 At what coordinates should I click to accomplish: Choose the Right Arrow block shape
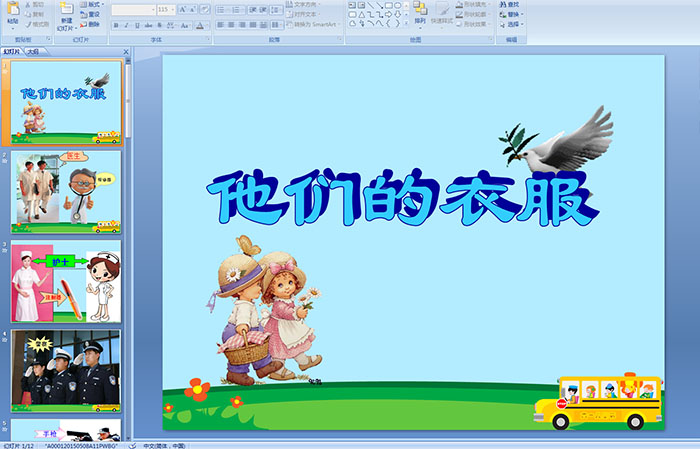[388, 15]
